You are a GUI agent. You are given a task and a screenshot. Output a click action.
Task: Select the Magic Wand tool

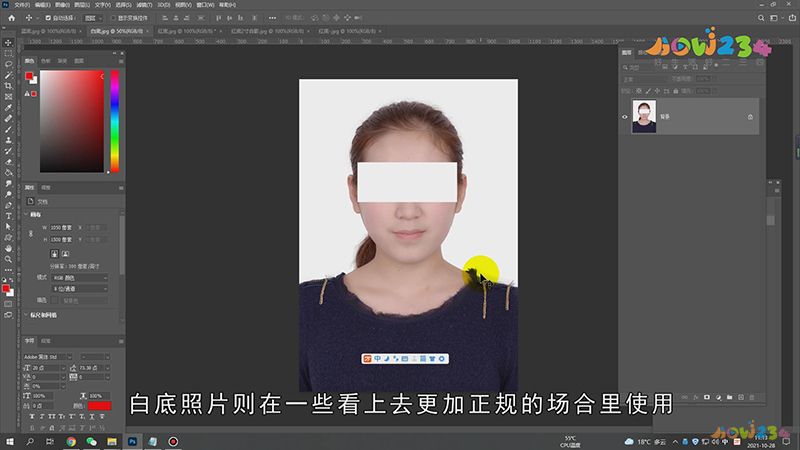pyautogui.click(x=8, y=75)
